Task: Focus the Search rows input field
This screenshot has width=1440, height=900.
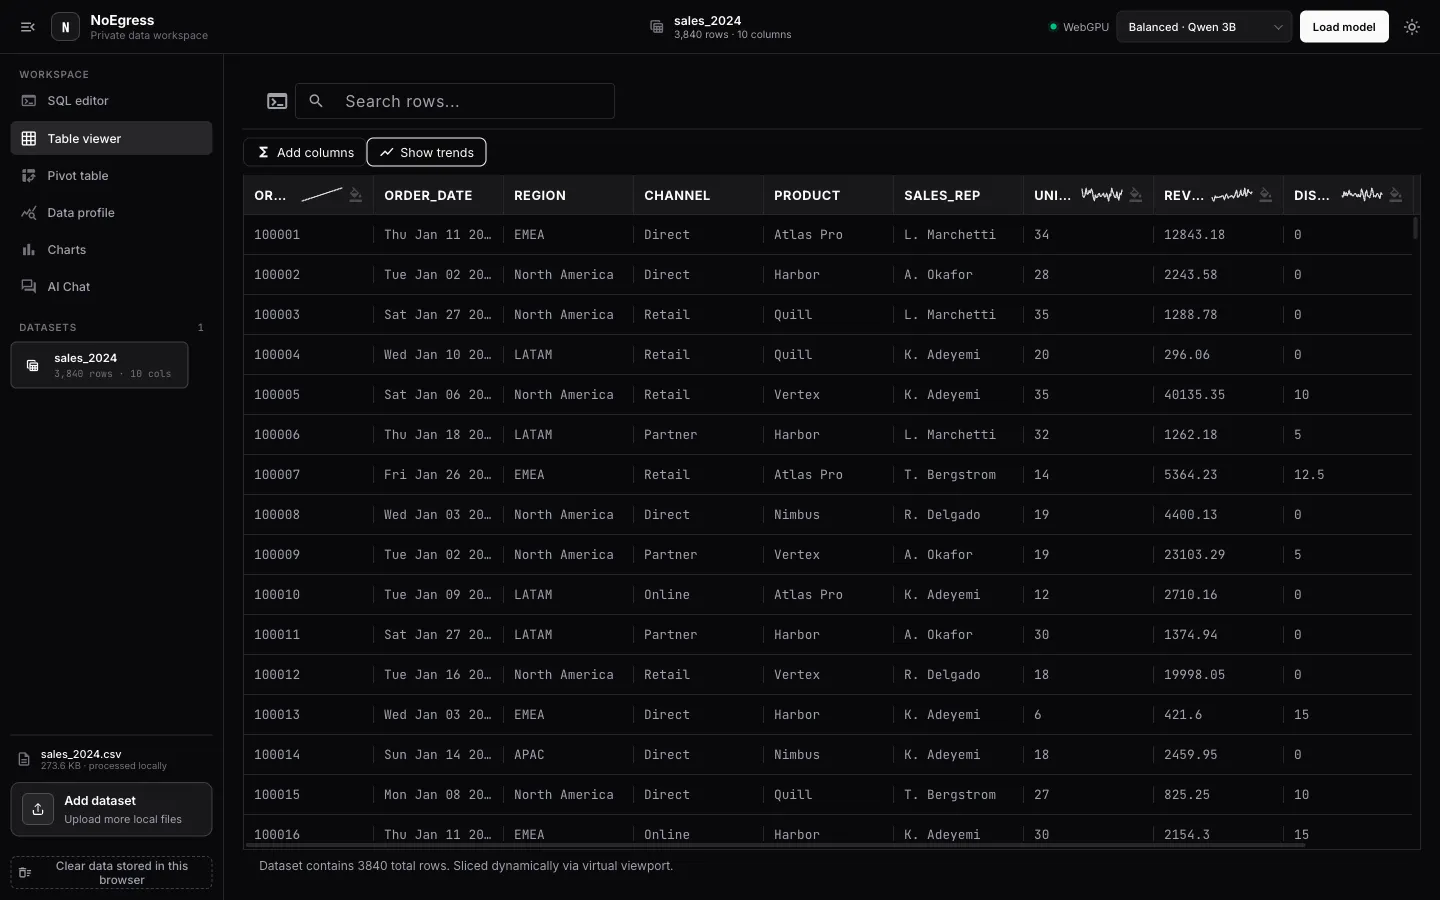Action: tap(455, 101)
